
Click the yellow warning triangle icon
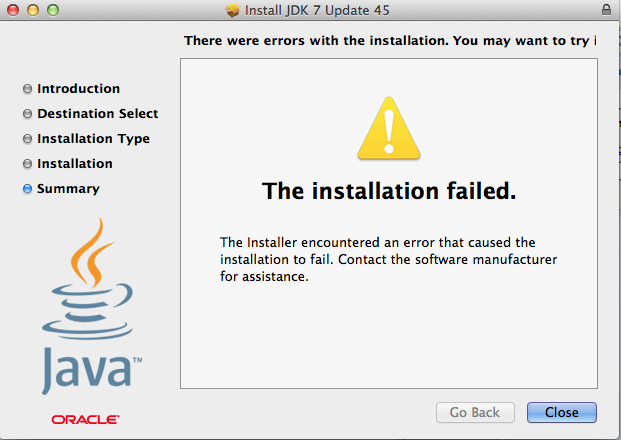click(389, 128)
